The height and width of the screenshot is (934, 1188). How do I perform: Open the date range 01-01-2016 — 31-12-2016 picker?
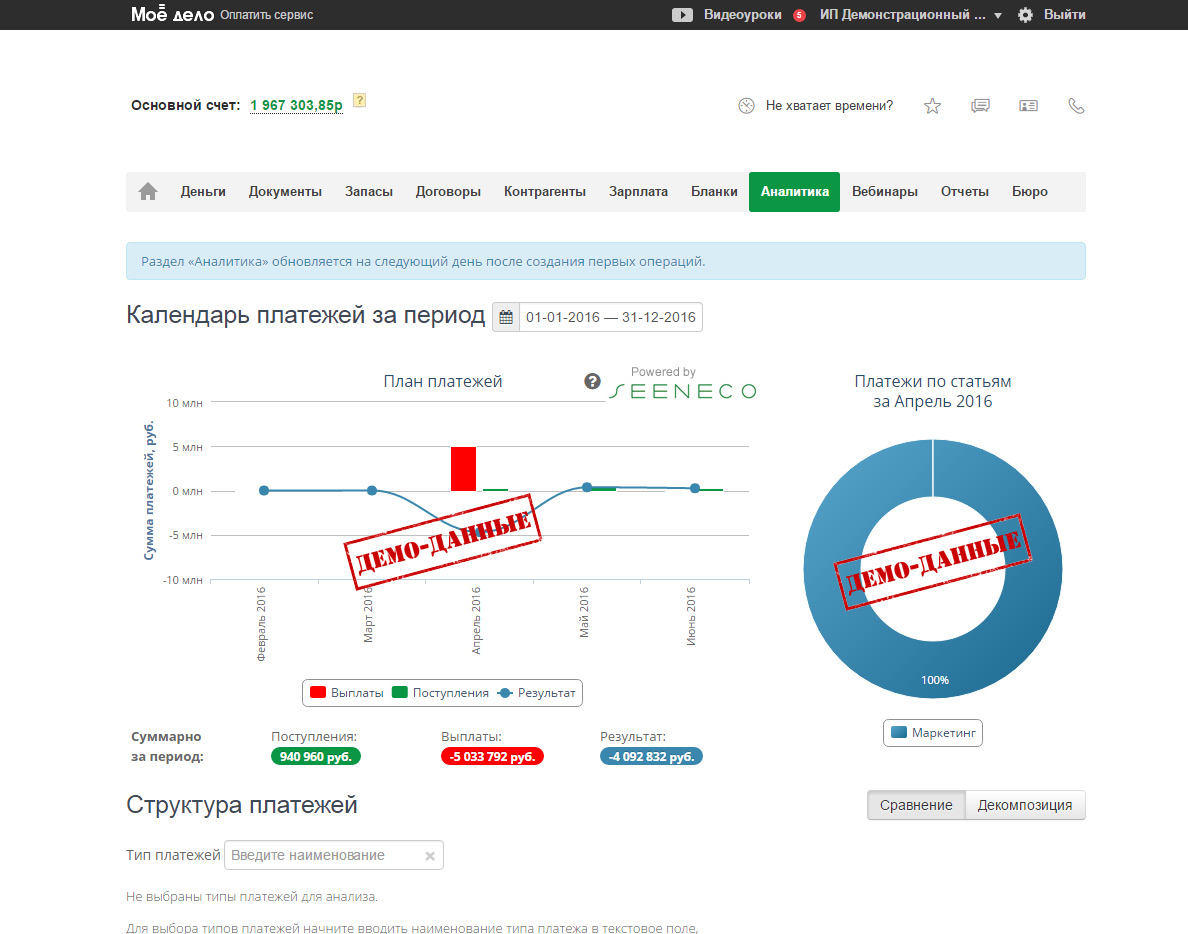(610, 318)
